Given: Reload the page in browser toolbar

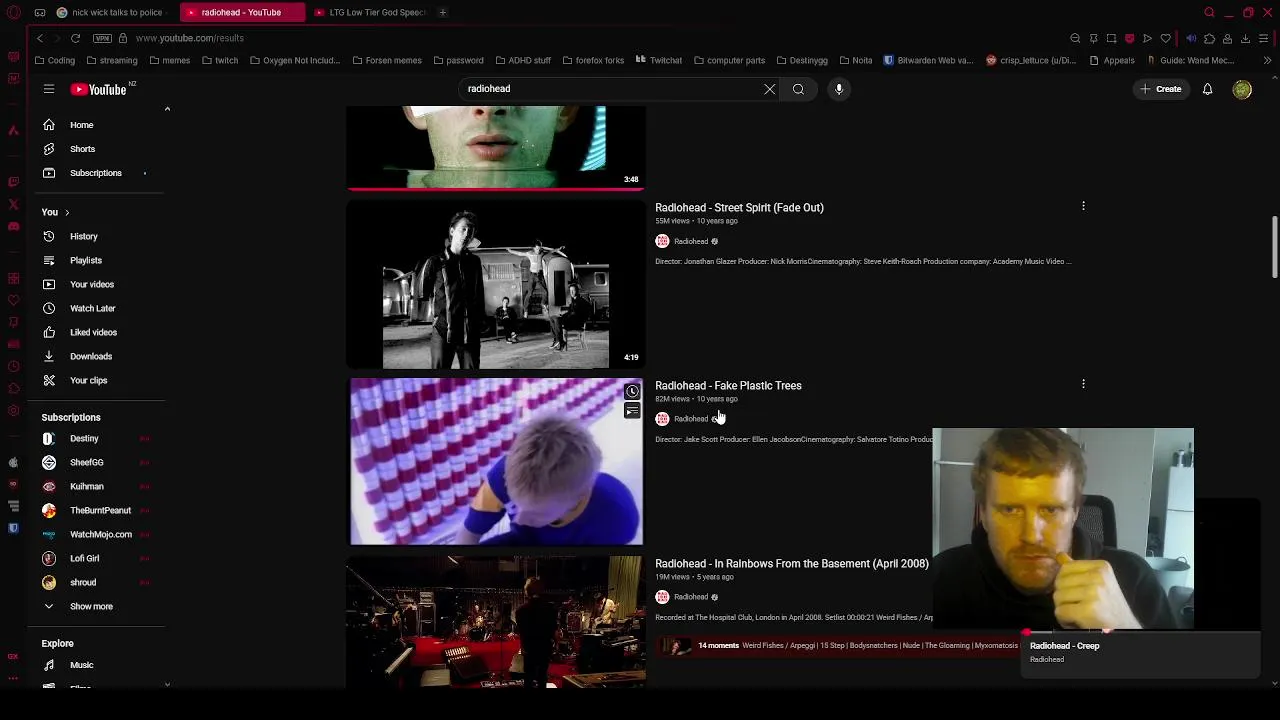Looking at the screenshot, I should pyautogui.click(x=75, y=38).
